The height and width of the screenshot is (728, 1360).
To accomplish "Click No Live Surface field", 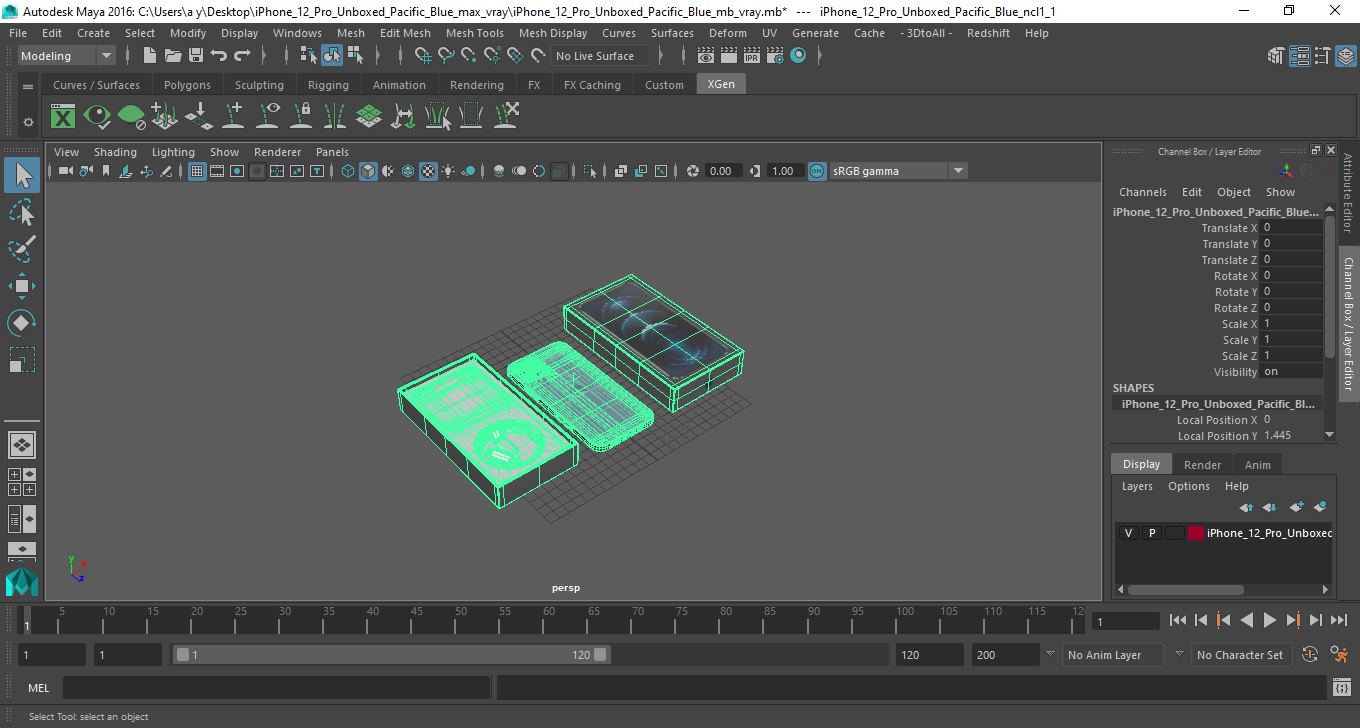I will click(x=600, y=56).
